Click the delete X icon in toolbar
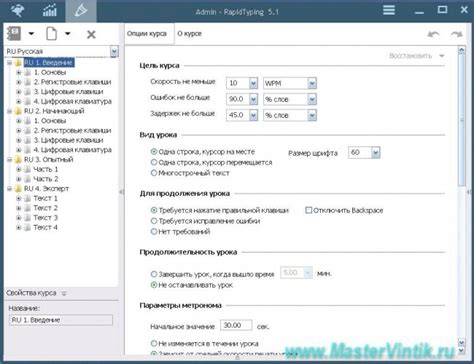This screenshot has width=474, height=364. 91,34
